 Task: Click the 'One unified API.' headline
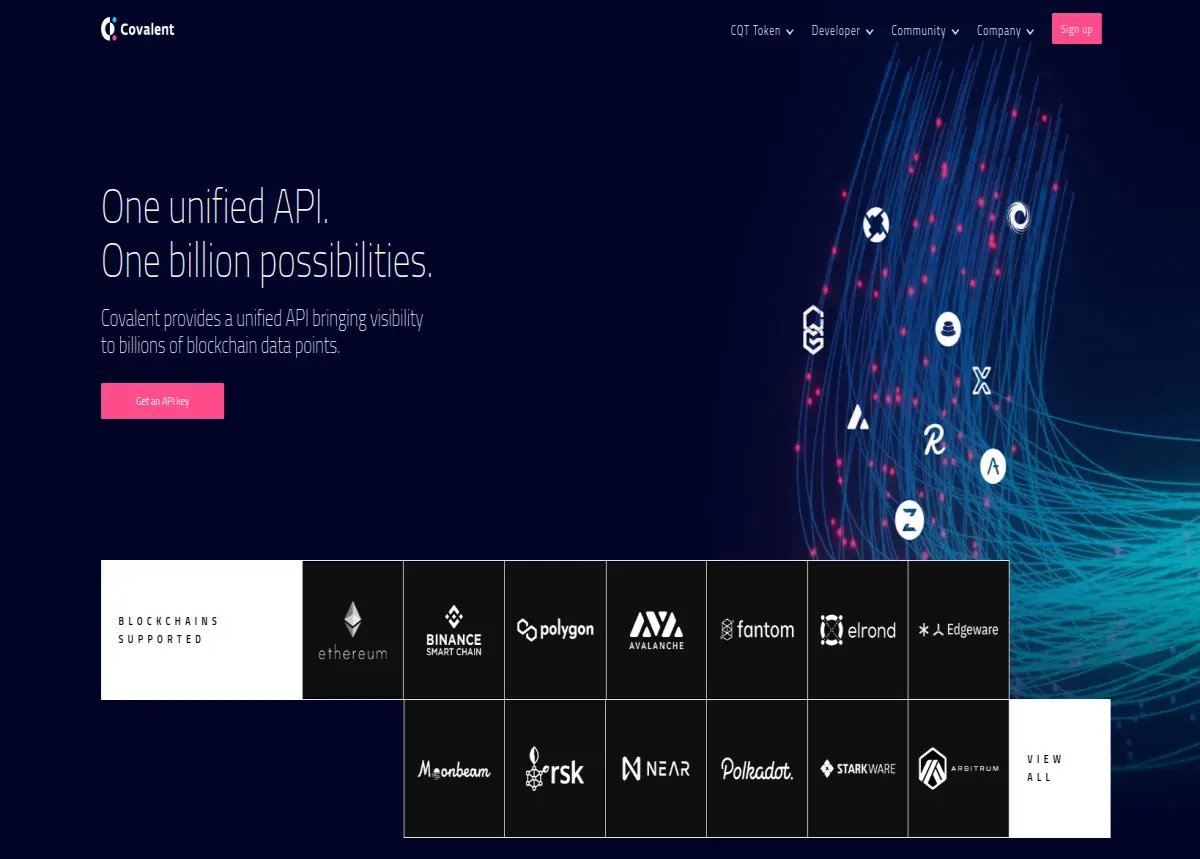pos(215,207)
